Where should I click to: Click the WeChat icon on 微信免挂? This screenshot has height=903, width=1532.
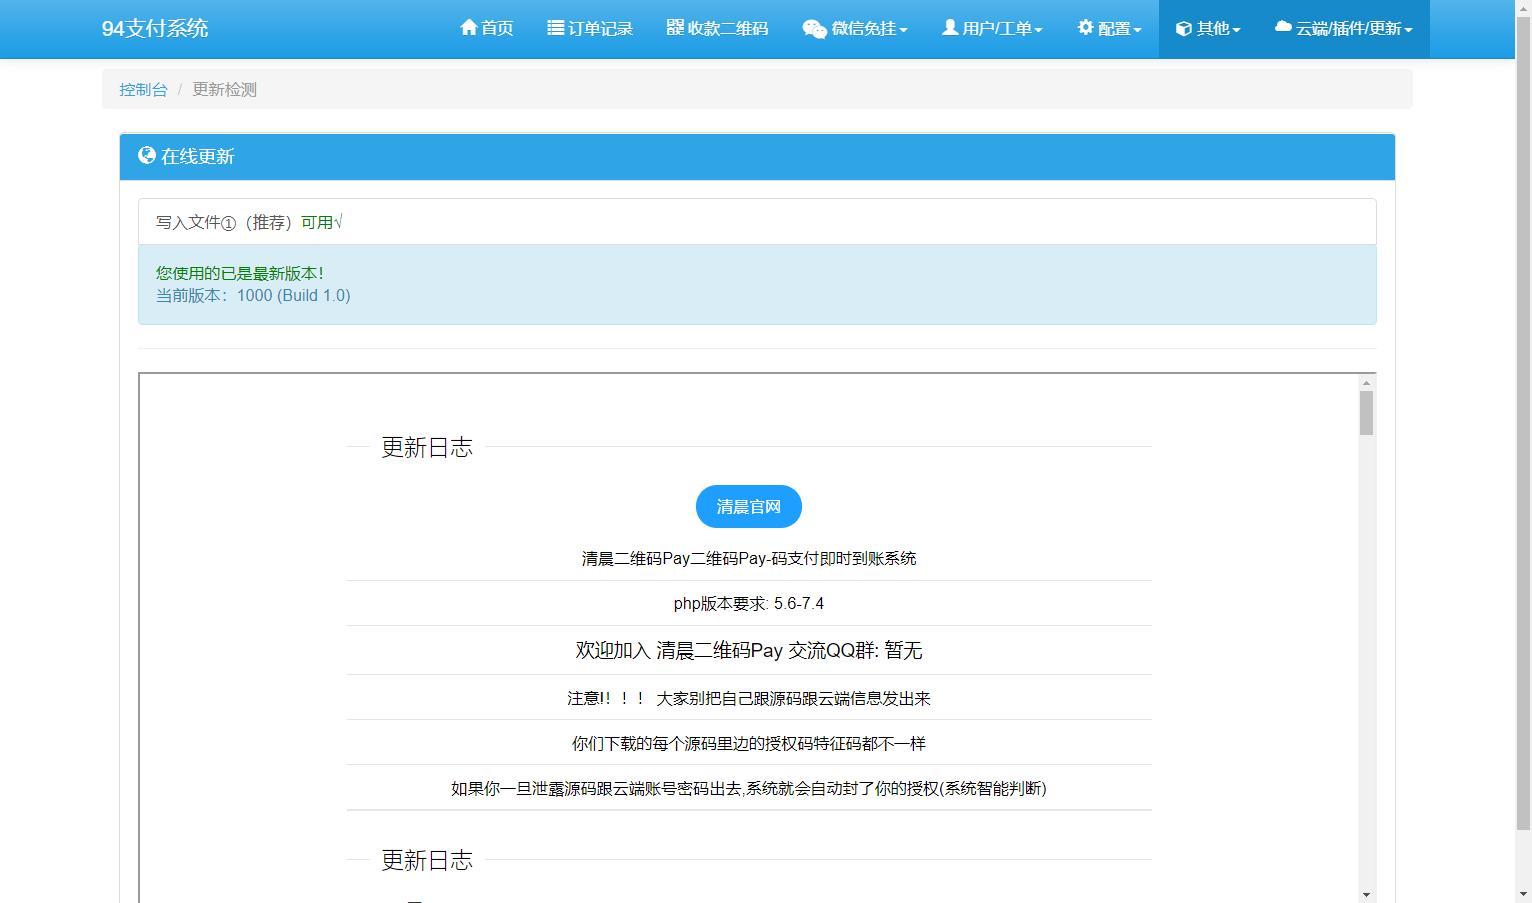point(815,28)
